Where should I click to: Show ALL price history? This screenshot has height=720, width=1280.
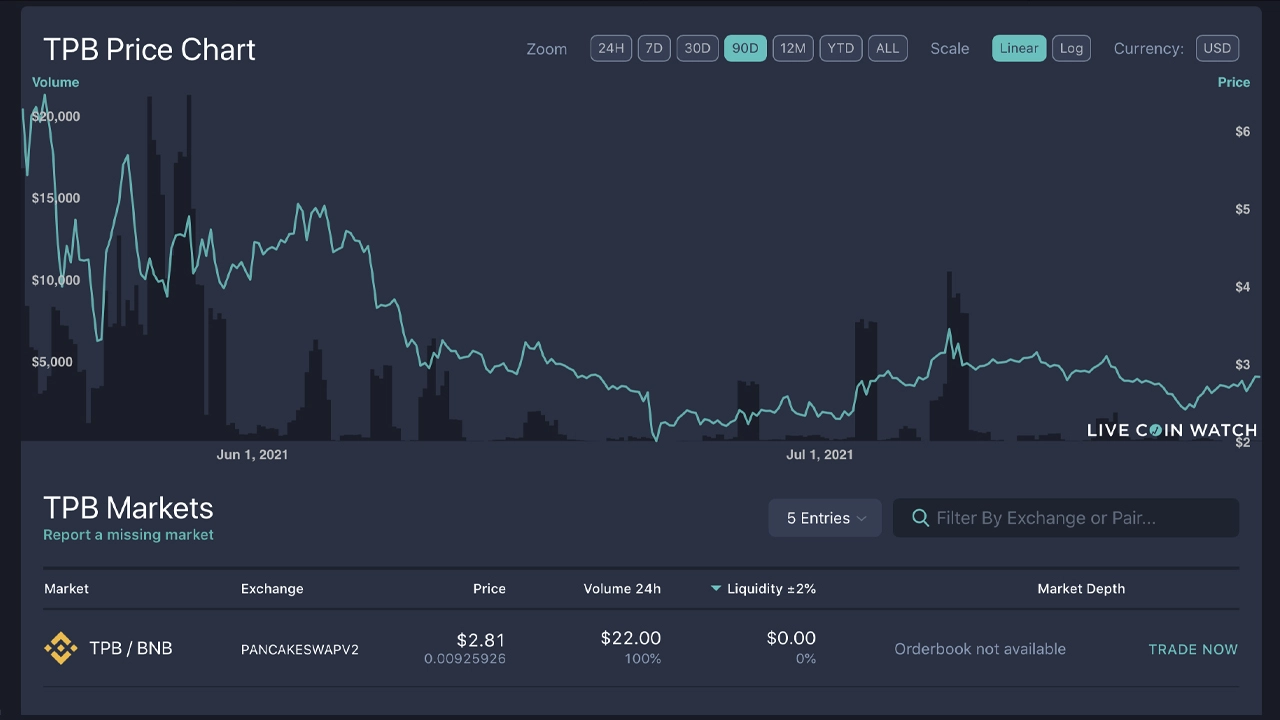(888, 48)
